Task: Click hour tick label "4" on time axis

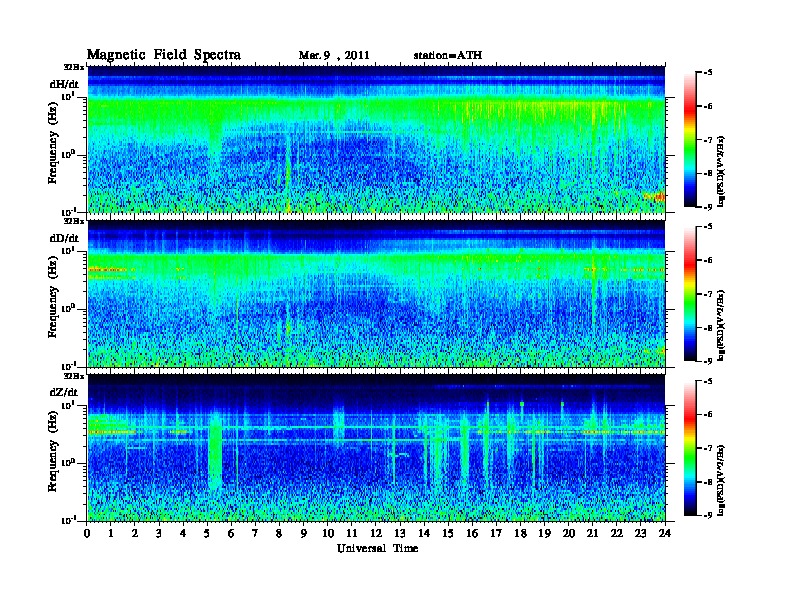Action: pyautogui.click(x=183, y=533)
